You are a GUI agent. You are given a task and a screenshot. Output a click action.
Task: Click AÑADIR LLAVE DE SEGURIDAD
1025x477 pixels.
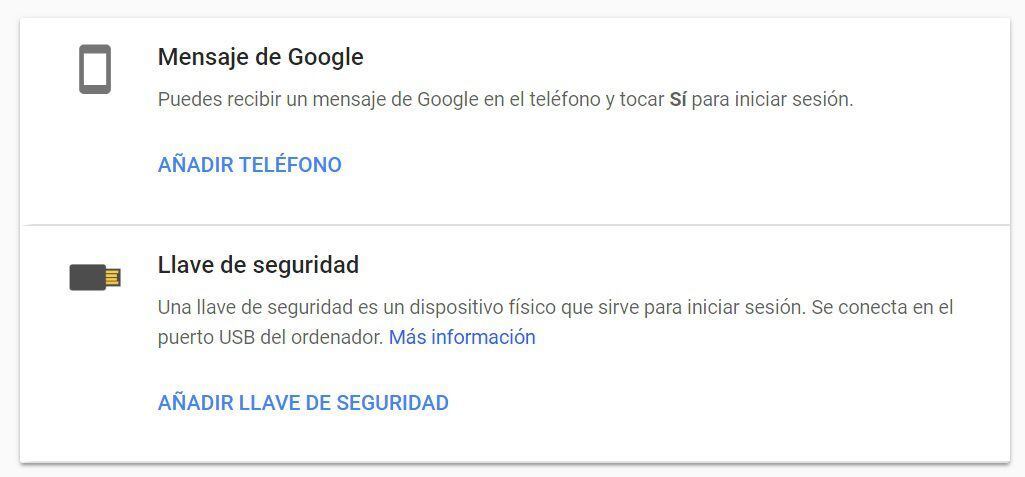point(303,403)
